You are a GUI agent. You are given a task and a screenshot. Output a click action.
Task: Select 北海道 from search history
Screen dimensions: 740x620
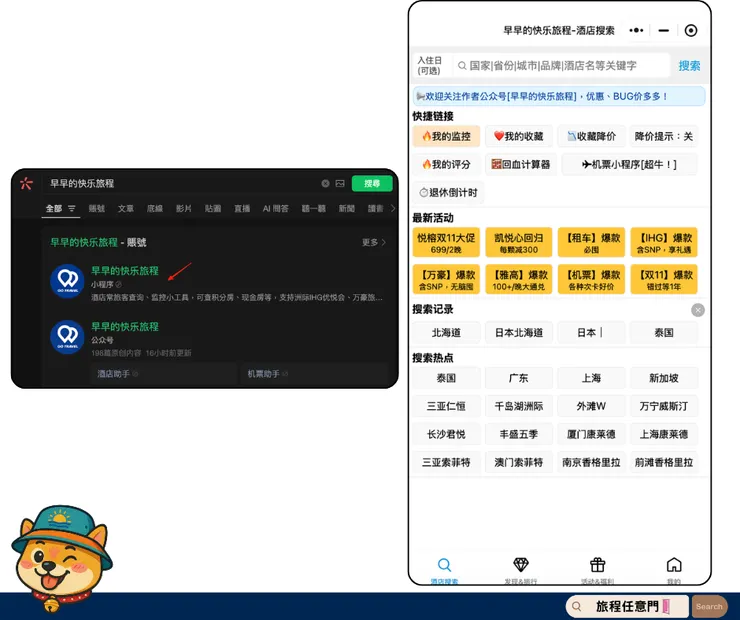[x=446, y=333]
